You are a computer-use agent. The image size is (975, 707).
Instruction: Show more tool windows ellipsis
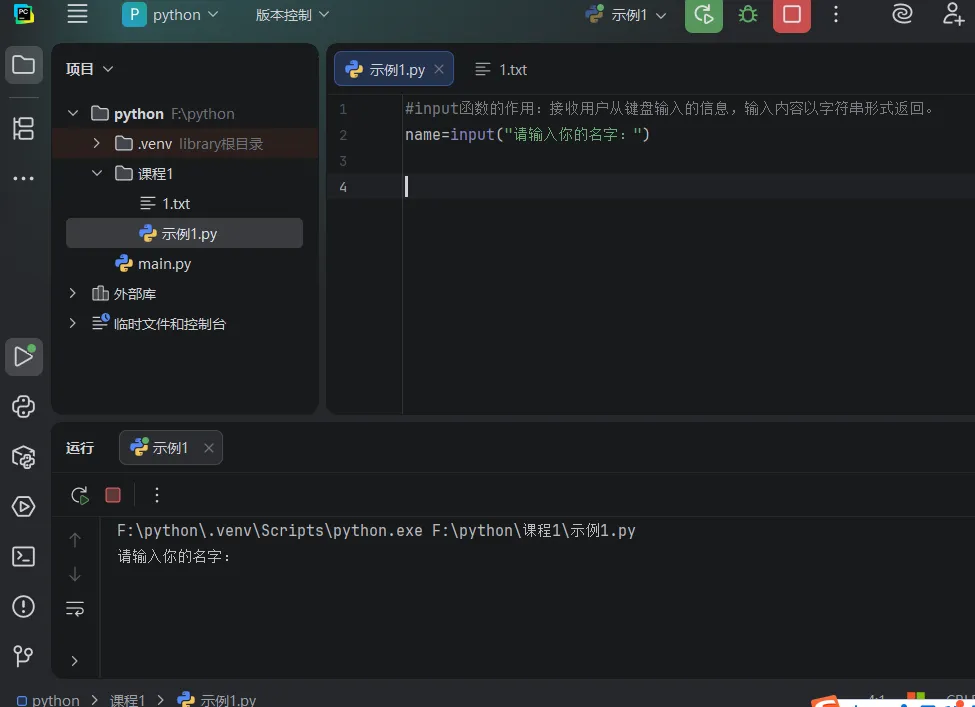point(24,178)
